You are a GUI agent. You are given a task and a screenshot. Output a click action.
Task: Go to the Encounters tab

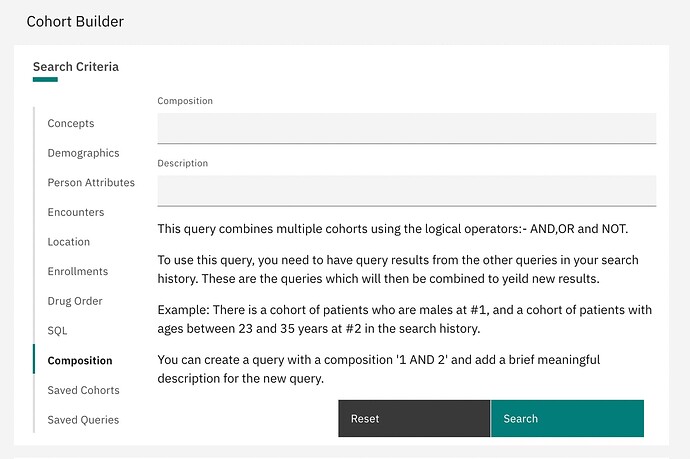[x=76, y=212]
